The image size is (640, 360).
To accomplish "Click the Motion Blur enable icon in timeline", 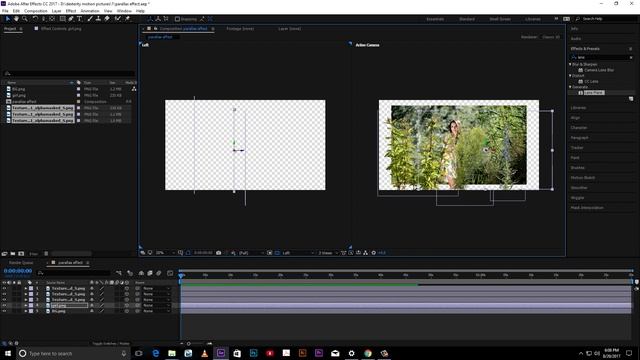I will click(x=159, y=273).
